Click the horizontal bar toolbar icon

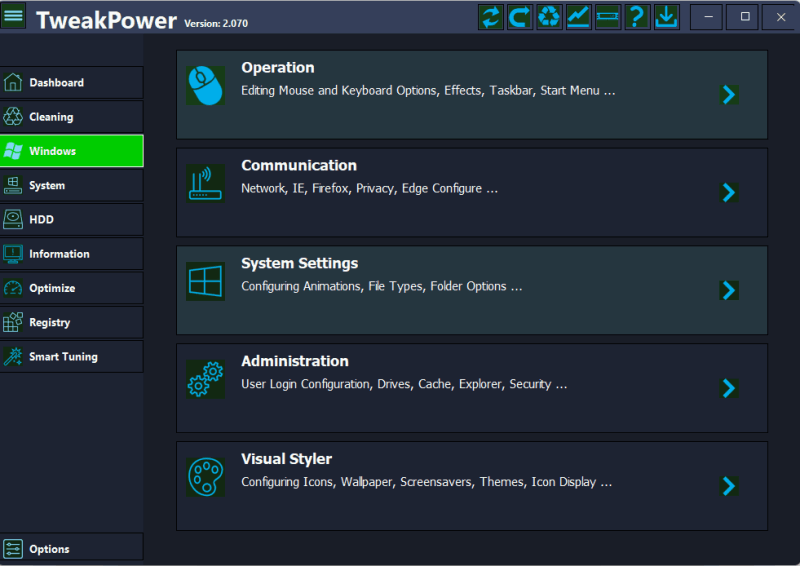tap(607, 17)
